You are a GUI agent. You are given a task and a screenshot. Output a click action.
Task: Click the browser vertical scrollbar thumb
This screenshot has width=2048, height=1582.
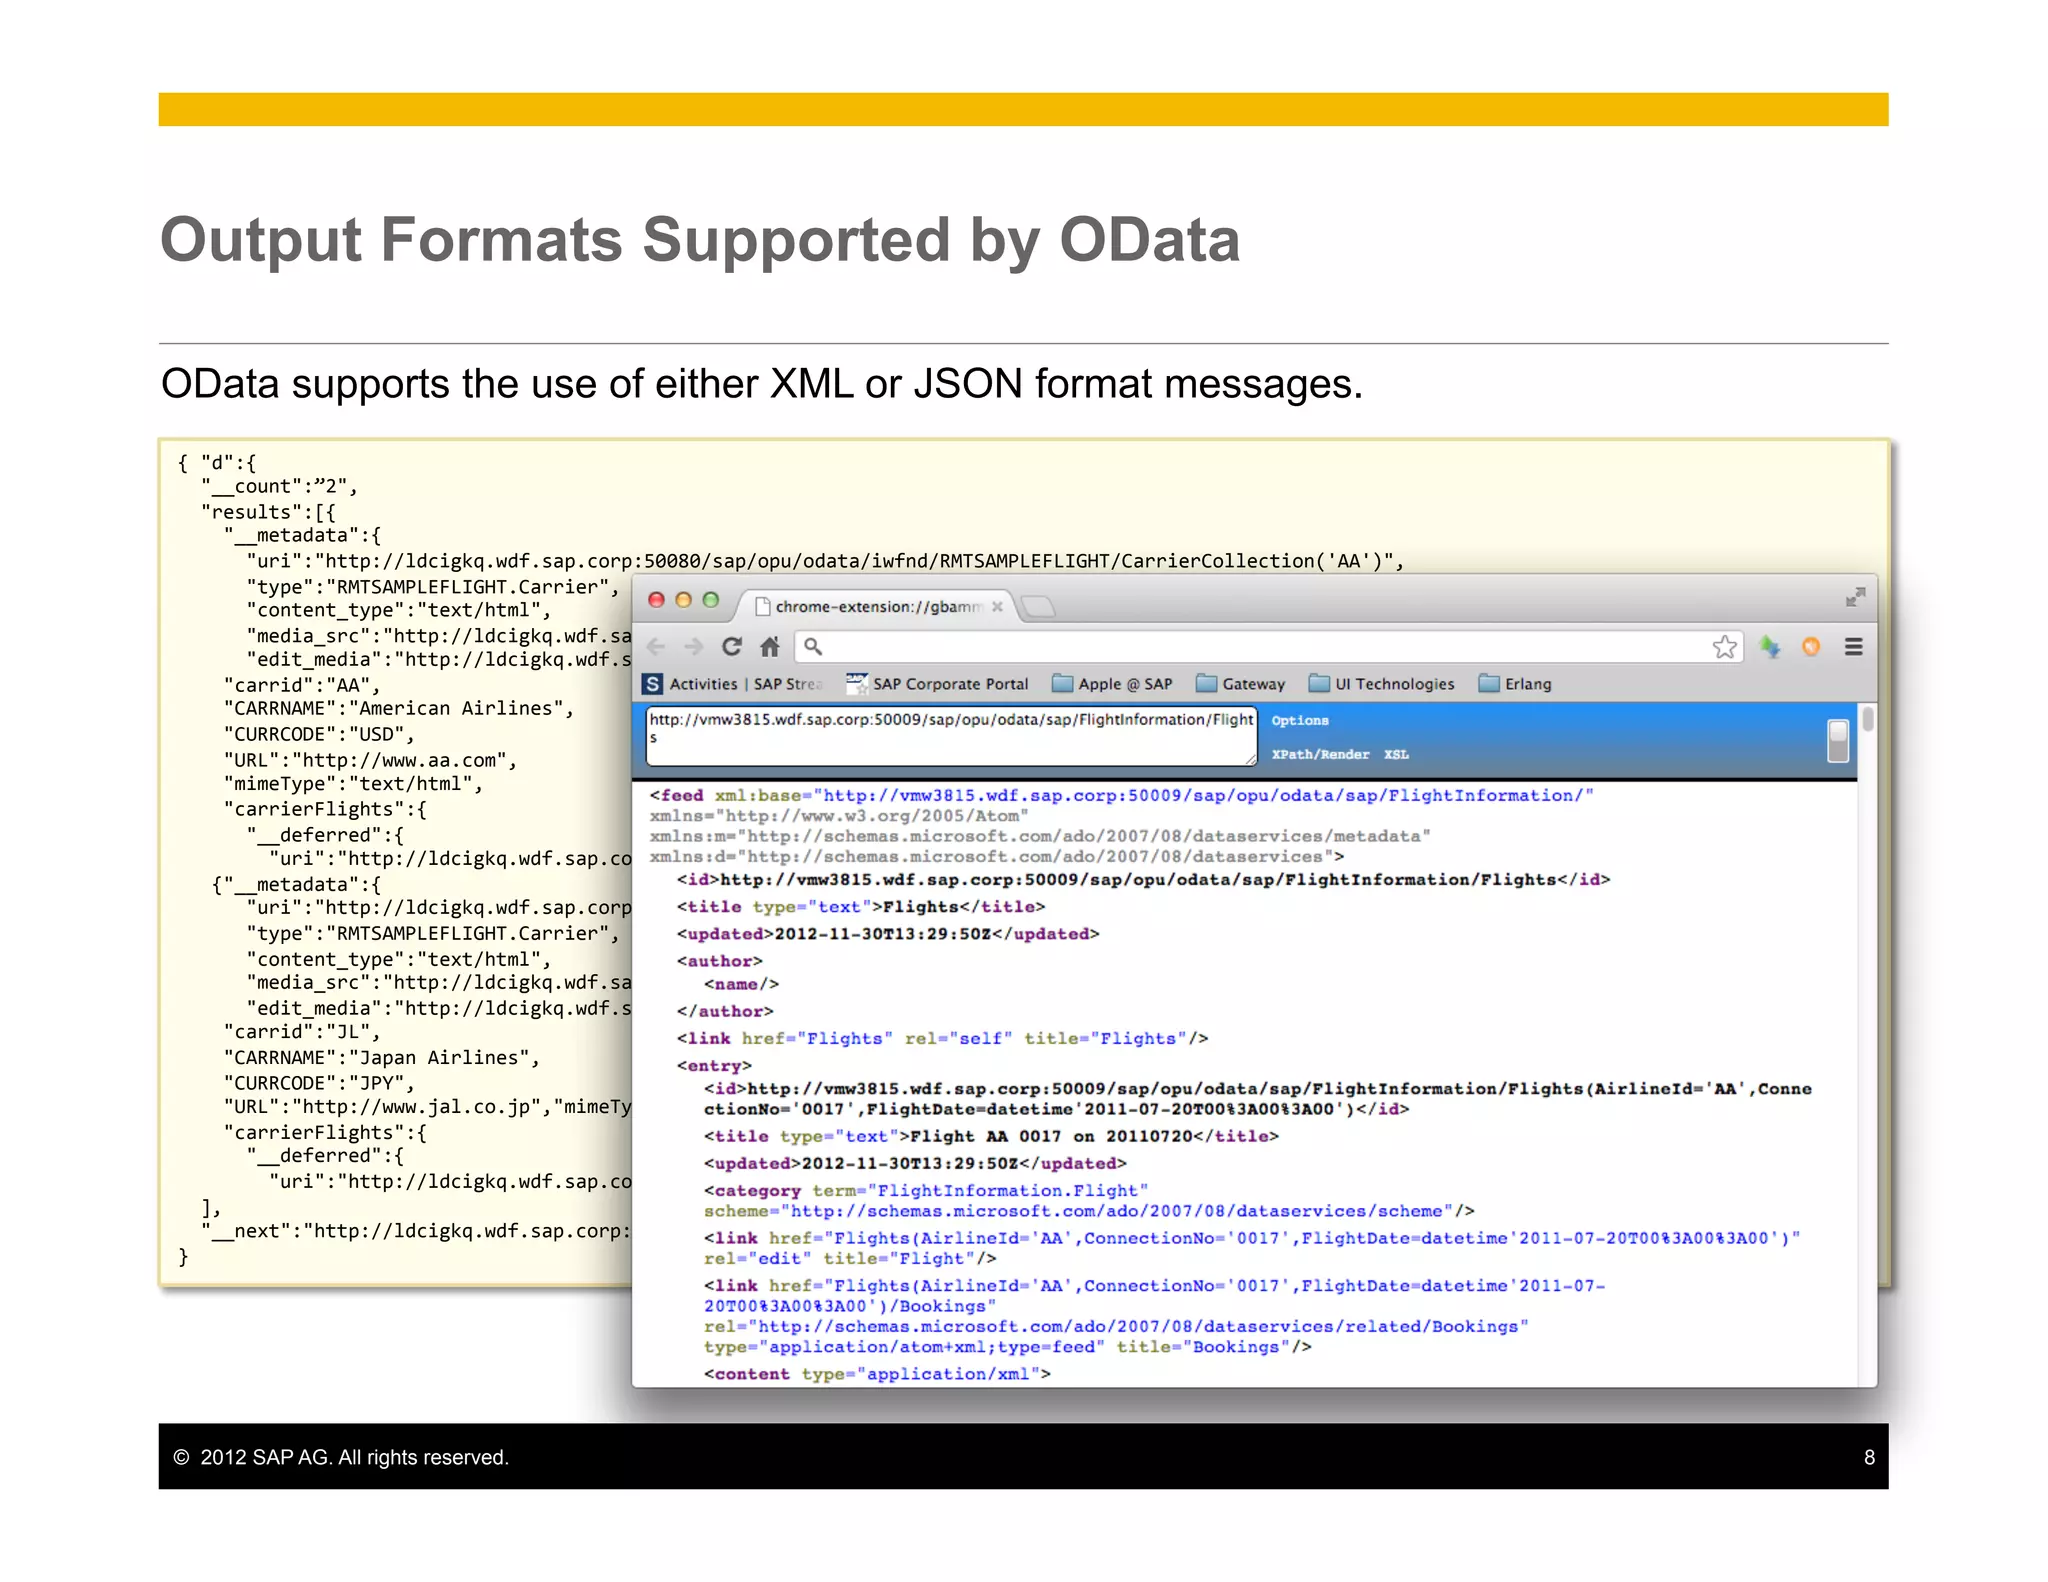(x=1867, y=718)
